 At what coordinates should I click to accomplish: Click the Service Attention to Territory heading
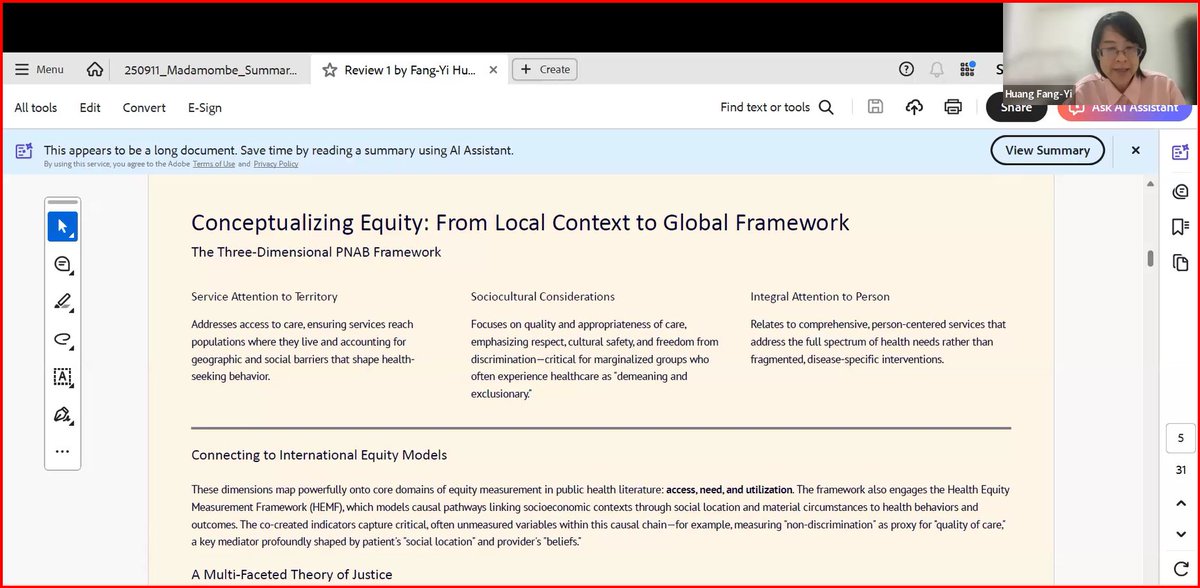[x=264, y=297]
